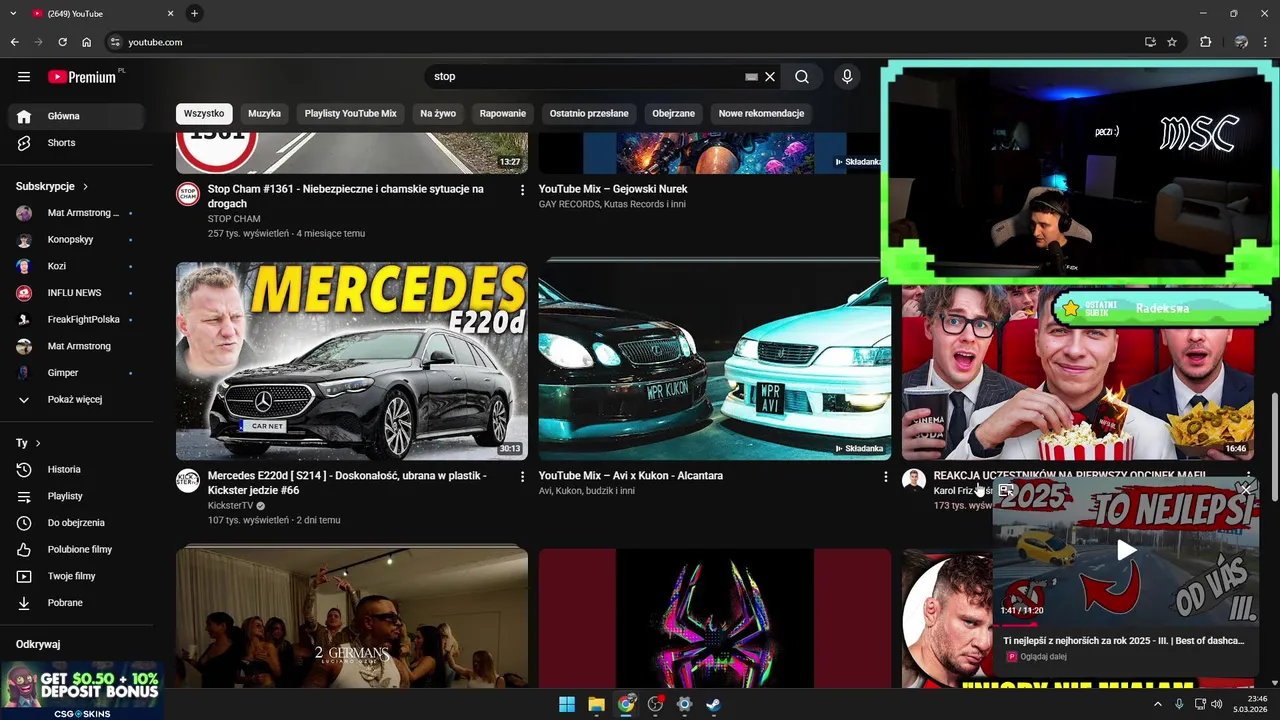Open the volume control in system tray

1216,704
